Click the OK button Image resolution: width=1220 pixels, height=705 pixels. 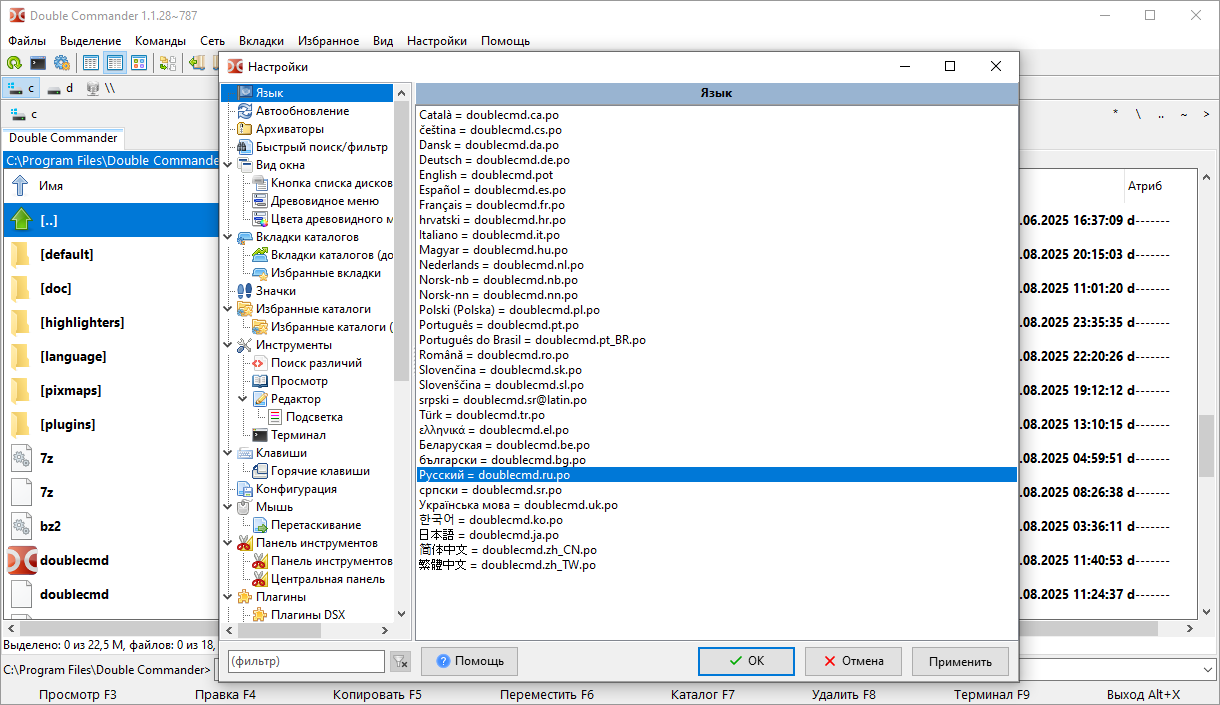746,661
